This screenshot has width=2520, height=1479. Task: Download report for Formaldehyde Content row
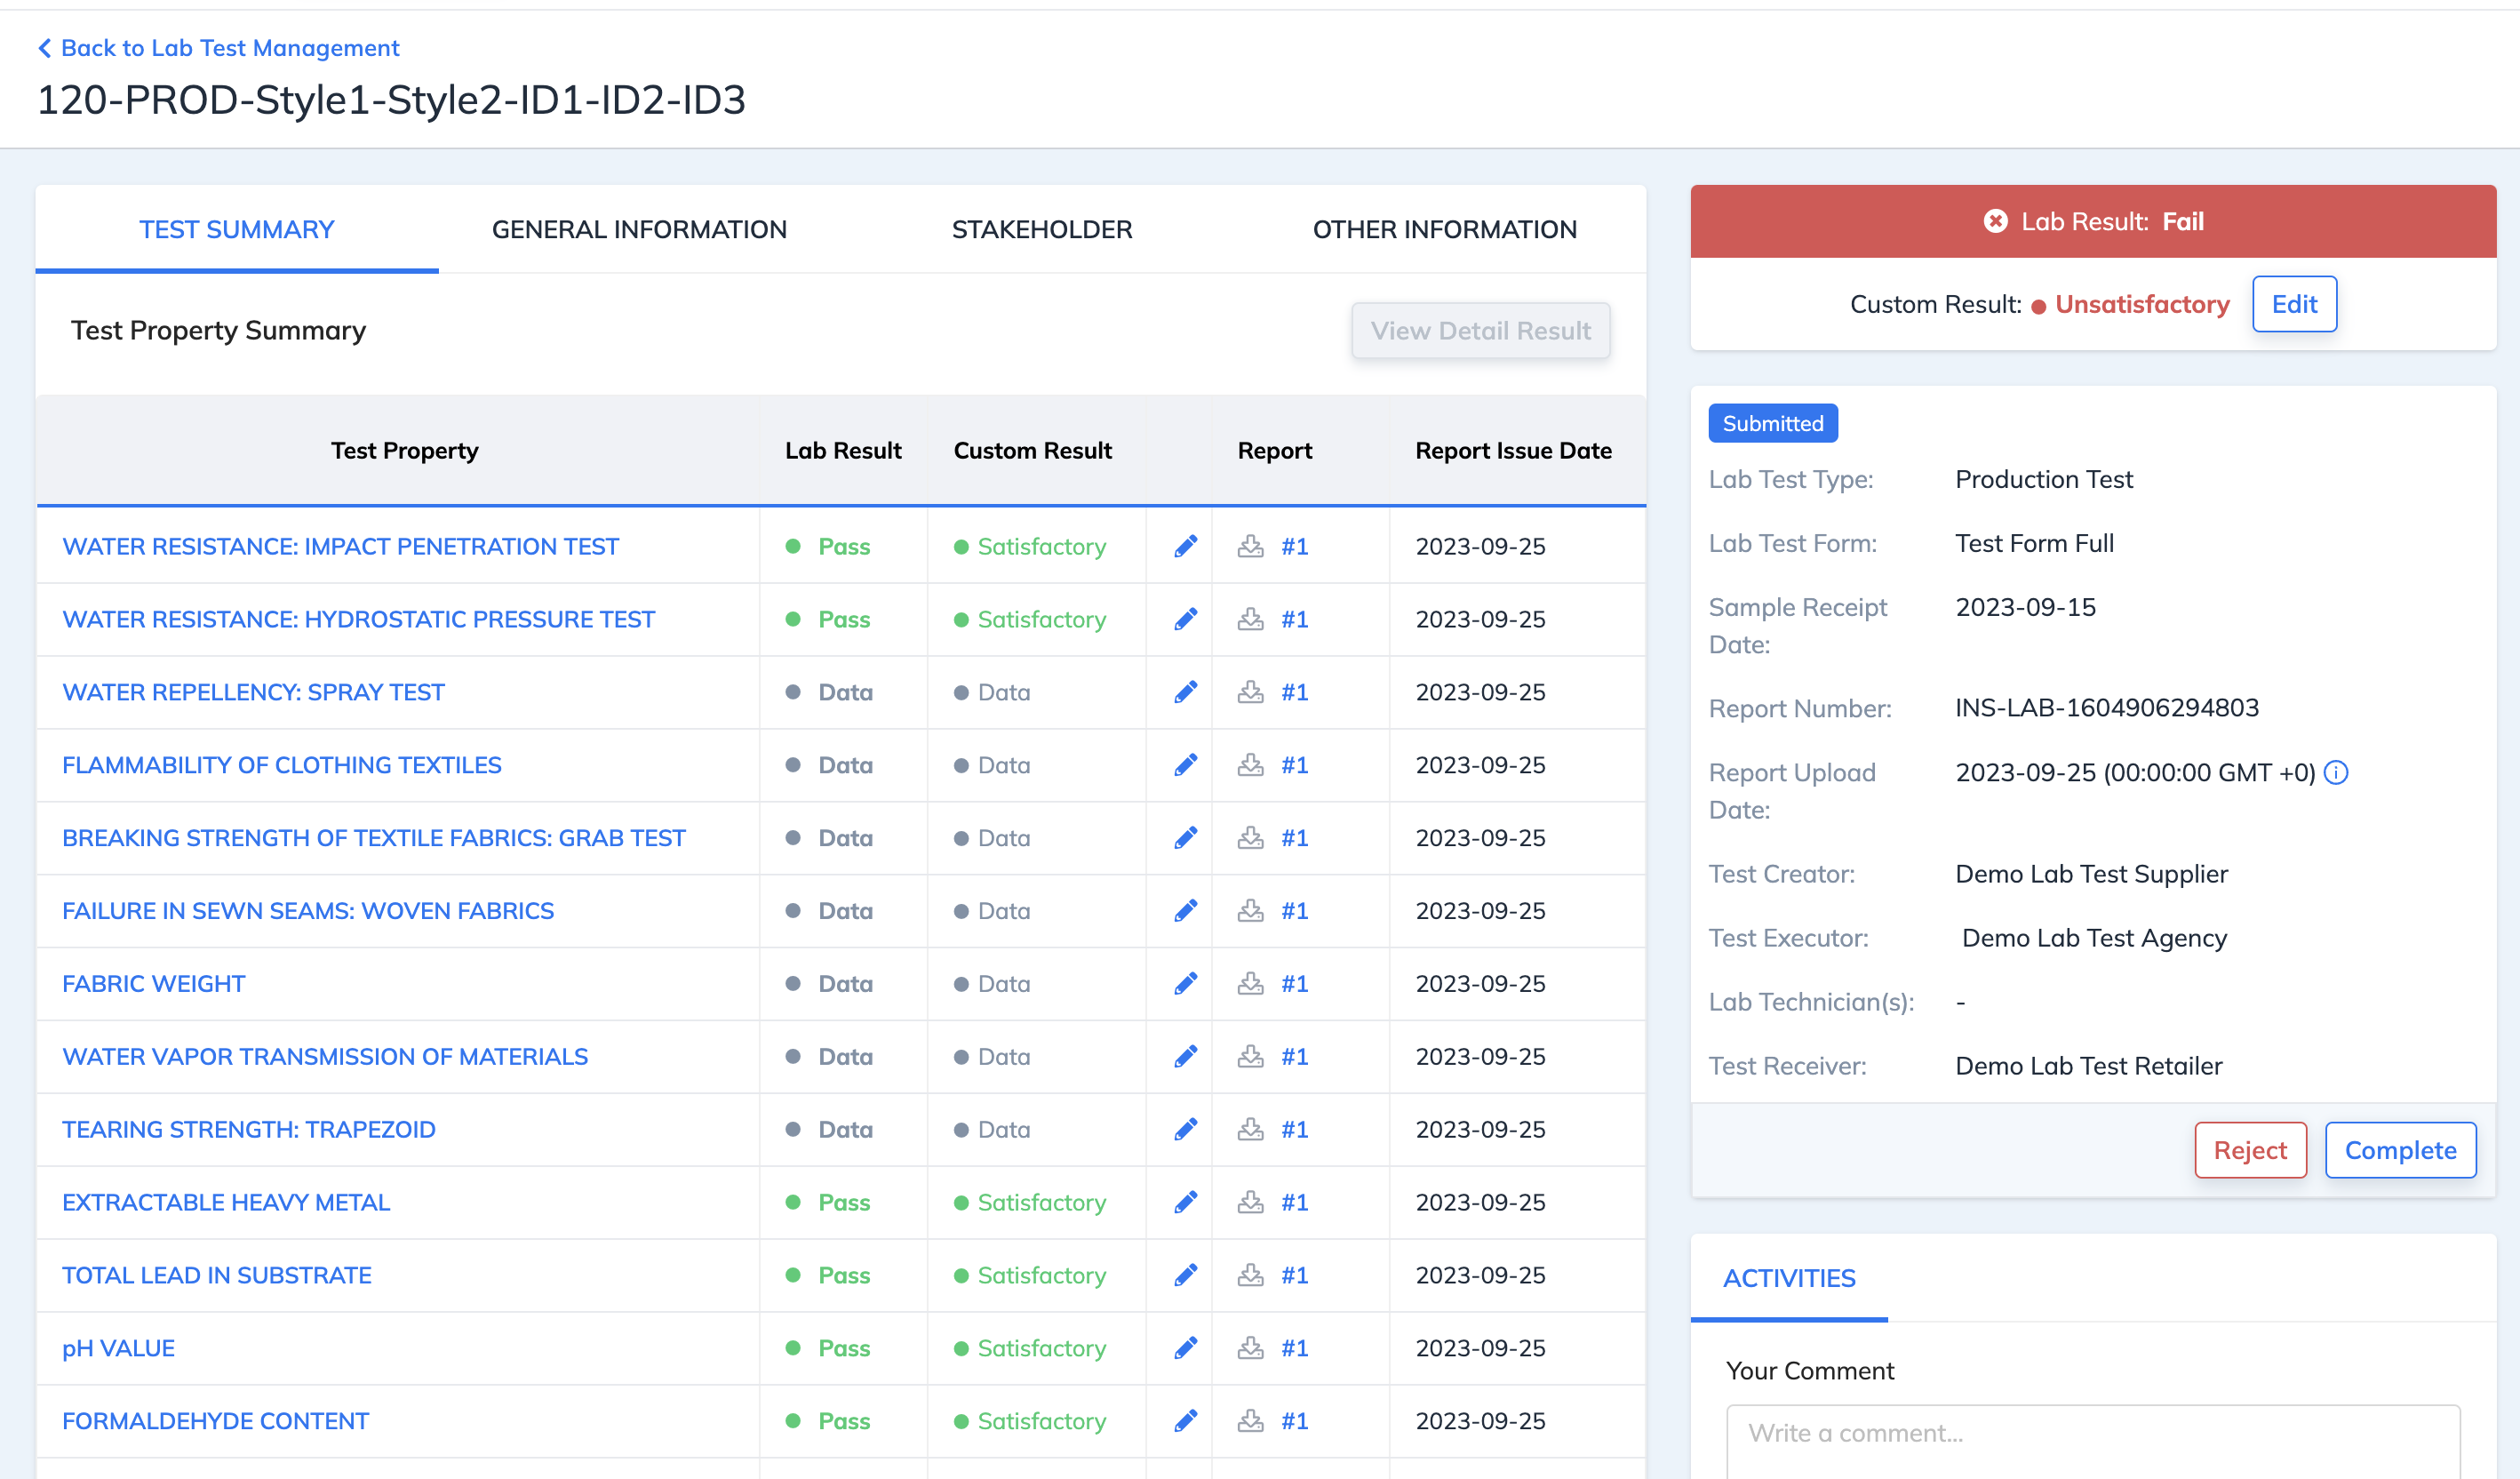pyautogui.click(x=1250, y=1422)
